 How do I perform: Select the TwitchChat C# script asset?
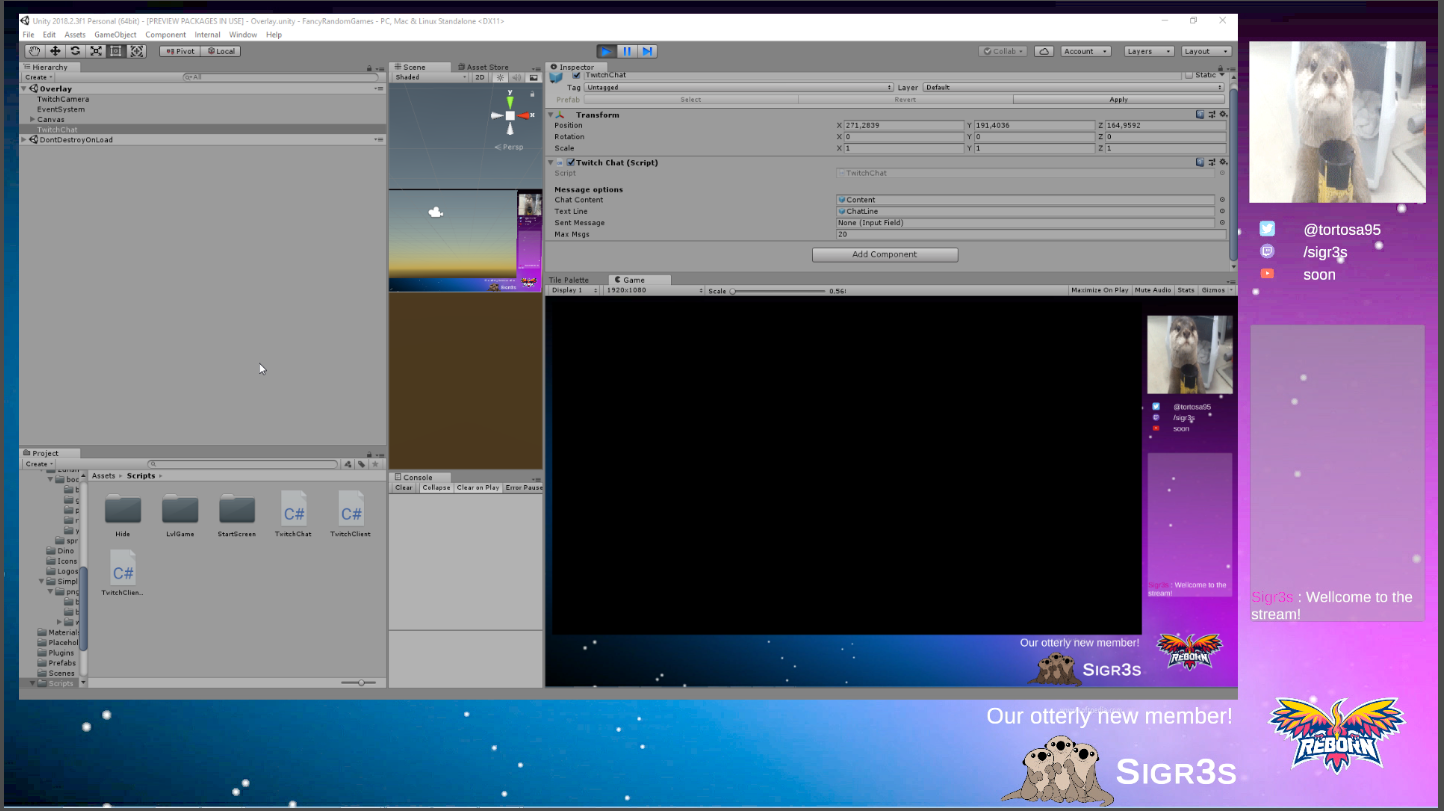coord(294,514)
